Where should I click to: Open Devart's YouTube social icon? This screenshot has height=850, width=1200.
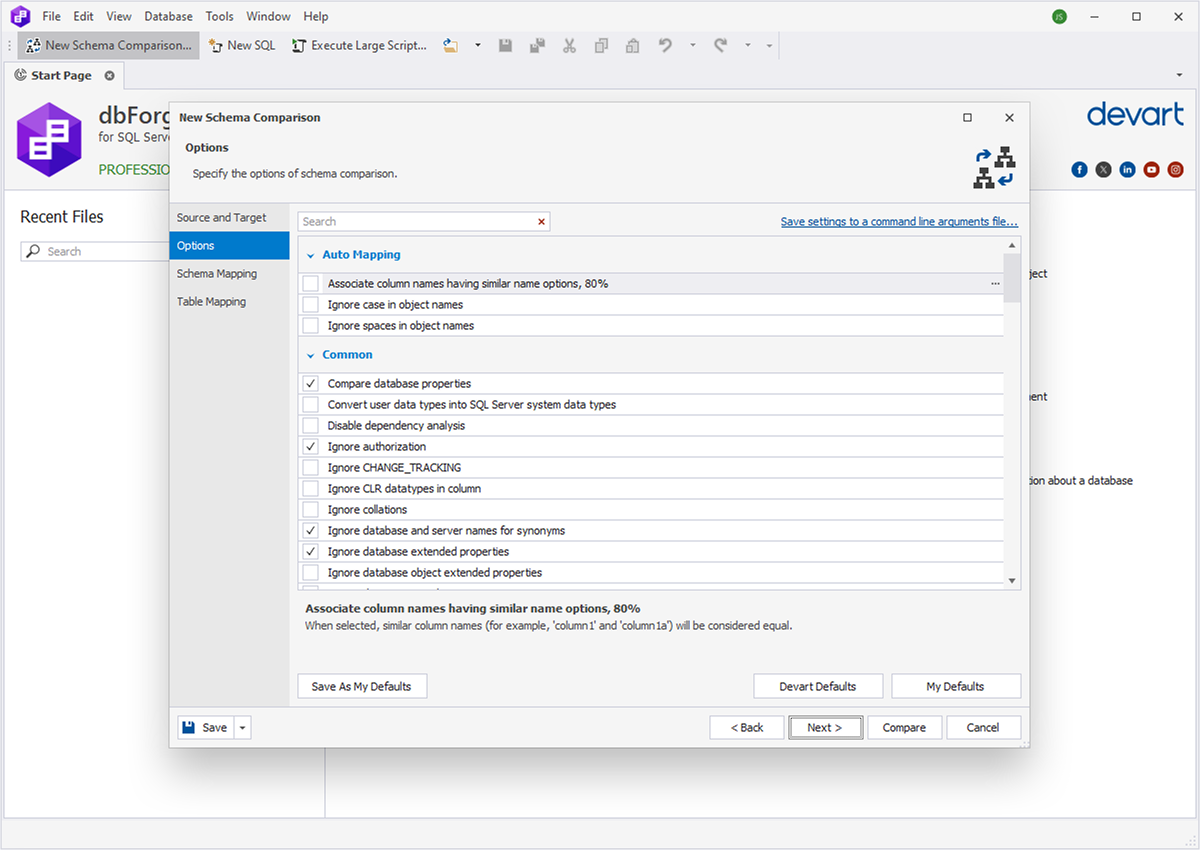tap(1152, 170)
